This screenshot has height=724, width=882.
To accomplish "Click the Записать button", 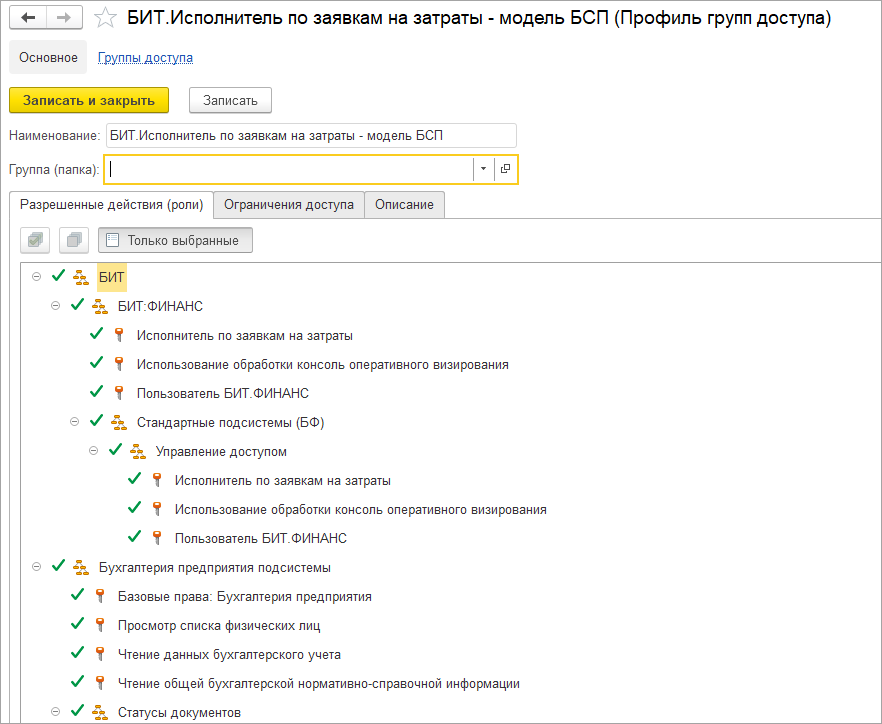I will click(230, 101).
